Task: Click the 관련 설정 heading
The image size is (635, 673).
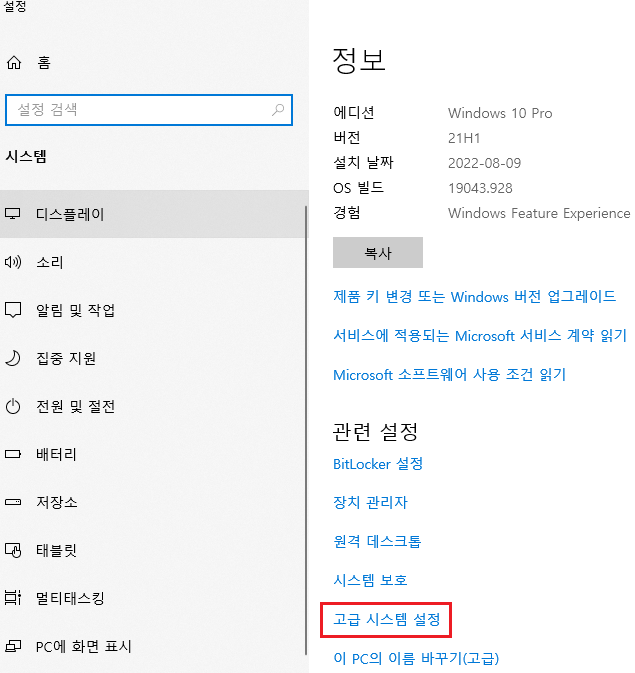Action: coord(375,431)
